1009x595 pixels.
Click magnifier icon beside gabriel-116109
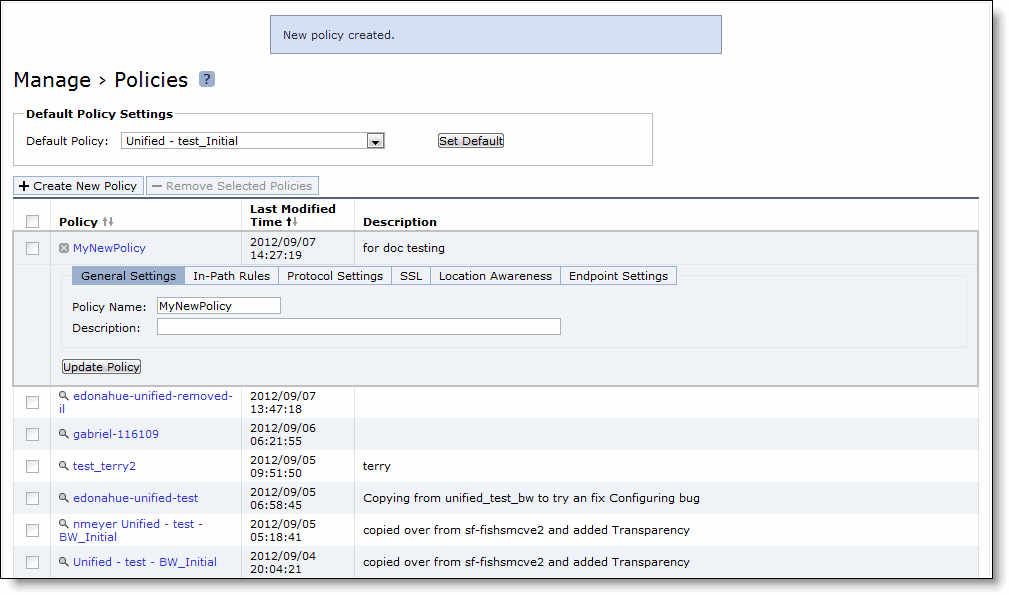click(x=64, y=434)
